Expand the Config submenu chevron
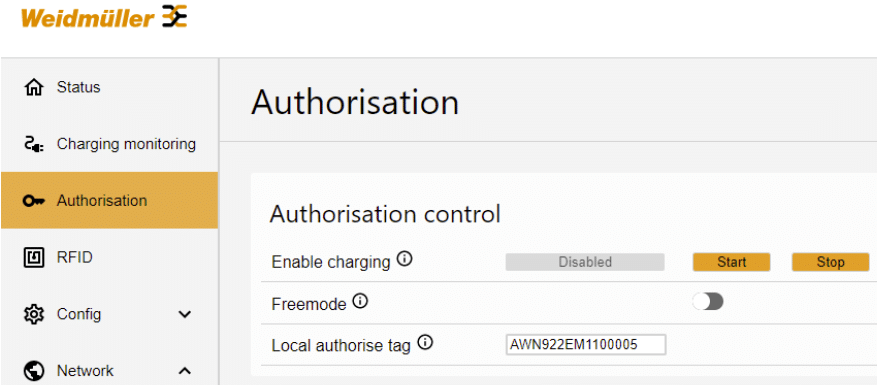This screenshot has height=385, width=877. pos(185,314)
